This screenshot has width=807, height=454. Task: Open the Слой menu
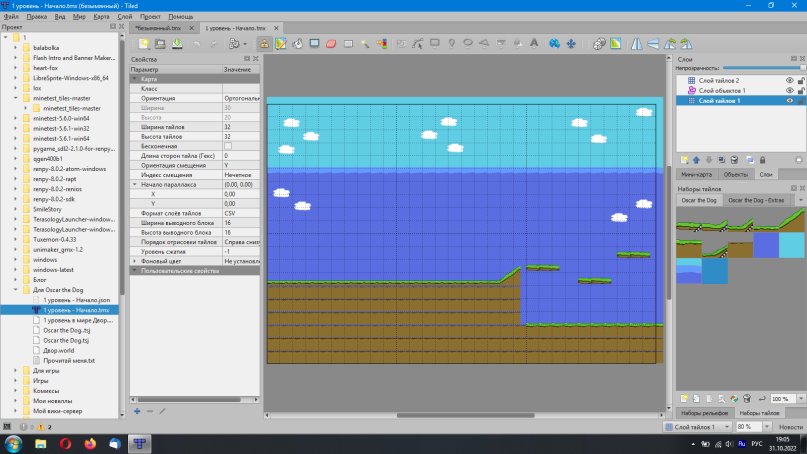tap(125, 16)
